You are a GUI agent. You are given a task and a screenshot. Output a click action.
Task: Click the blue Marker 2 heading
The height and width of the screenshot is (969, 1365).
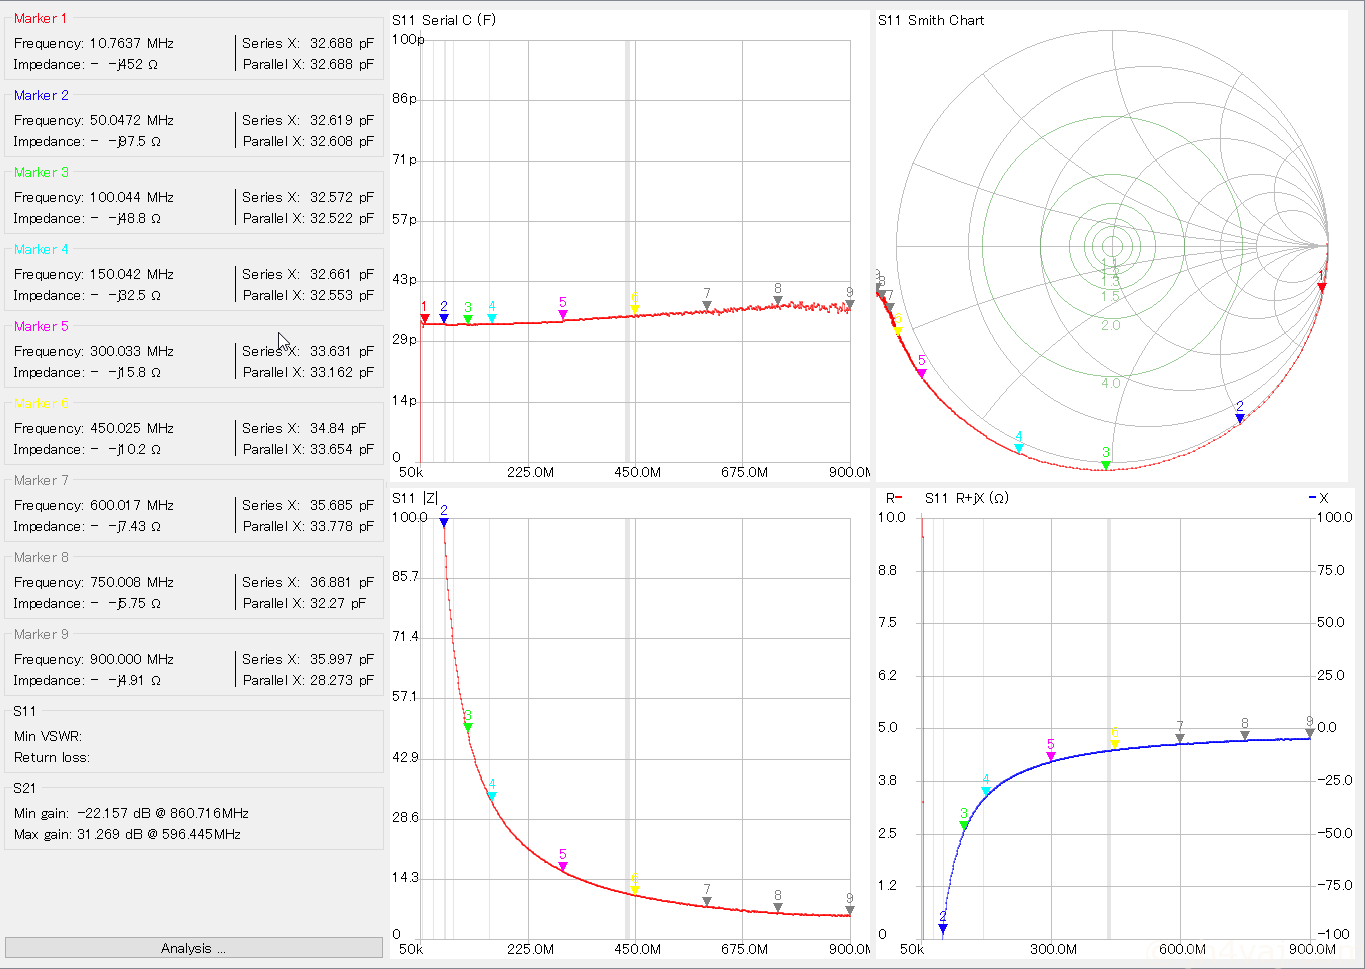point(41,95)
